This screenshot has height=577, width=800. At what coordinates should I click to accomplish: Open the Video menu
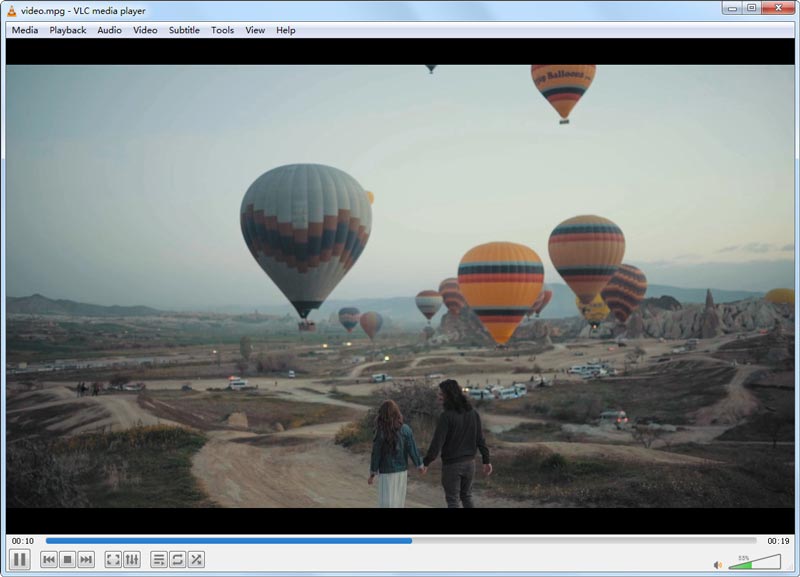(145, 30)
